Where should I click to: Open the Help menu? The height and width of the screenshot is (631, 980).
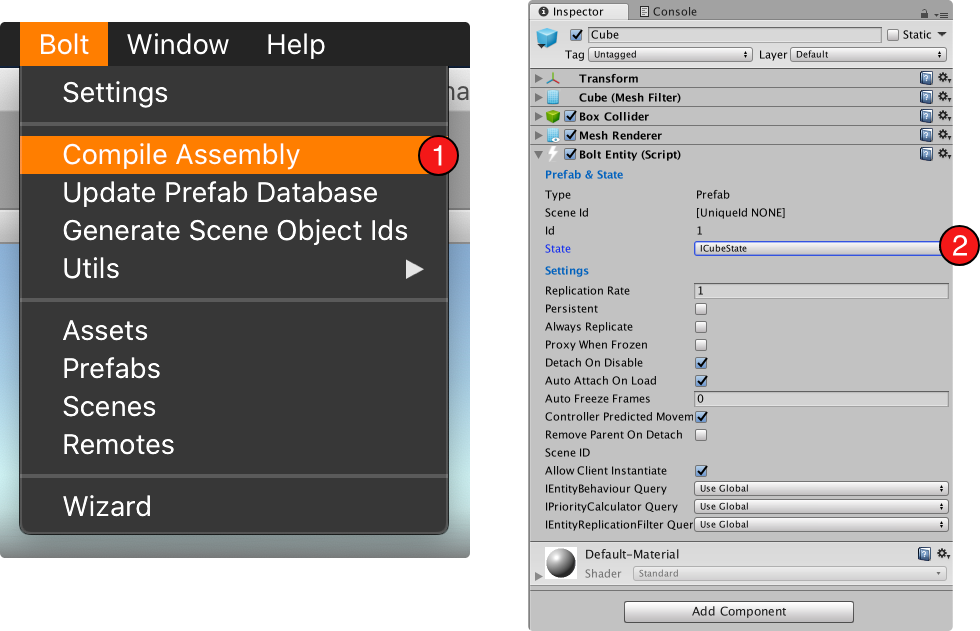tap(296, 44)
